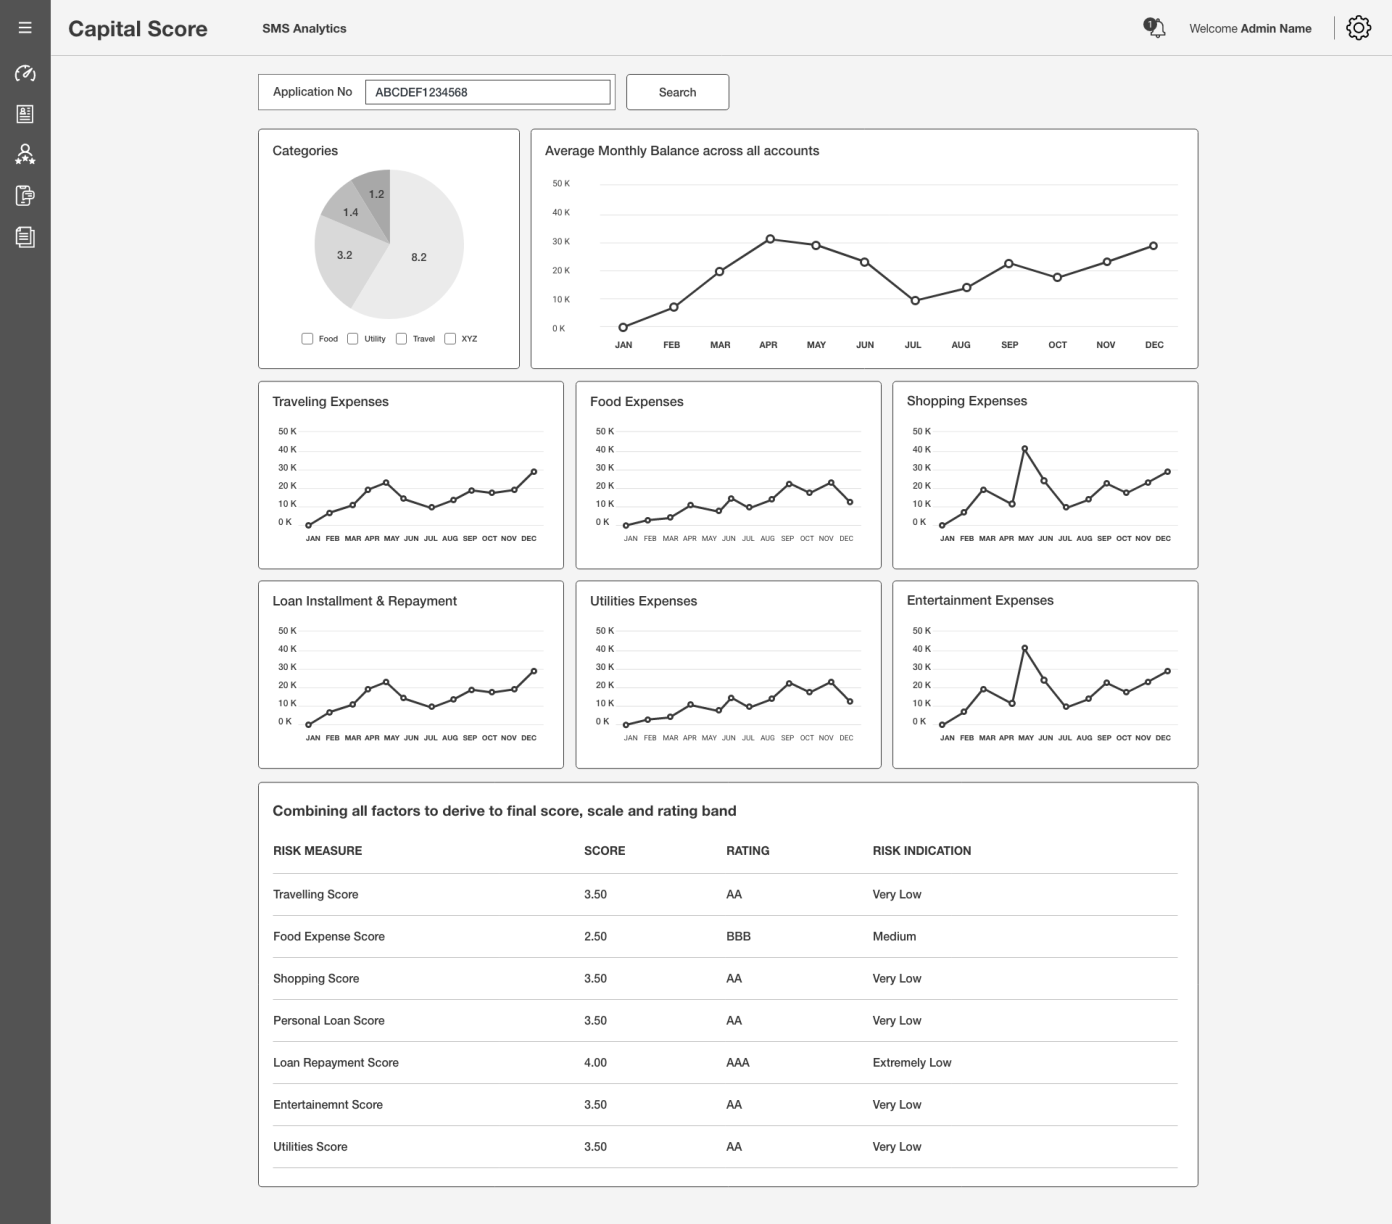Click the Welcome Admin Name label
Image resolution: width=1392 pixels, height=1224 pixels.
(x=1249, y=28)
